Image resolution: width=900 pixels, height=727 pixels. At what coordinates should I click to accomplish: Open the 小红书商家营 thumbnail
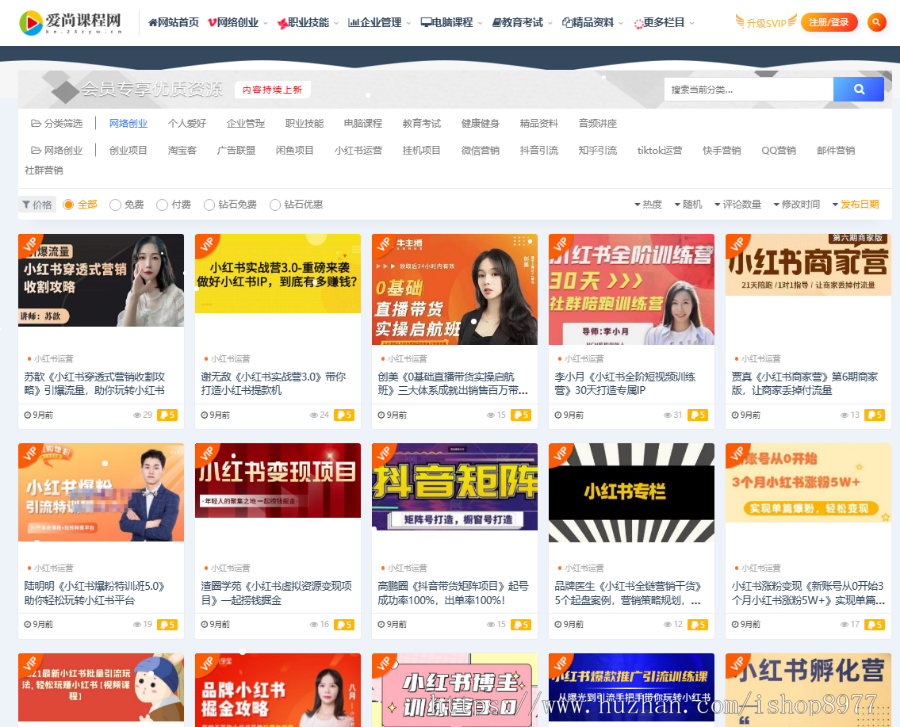(808, 265)
